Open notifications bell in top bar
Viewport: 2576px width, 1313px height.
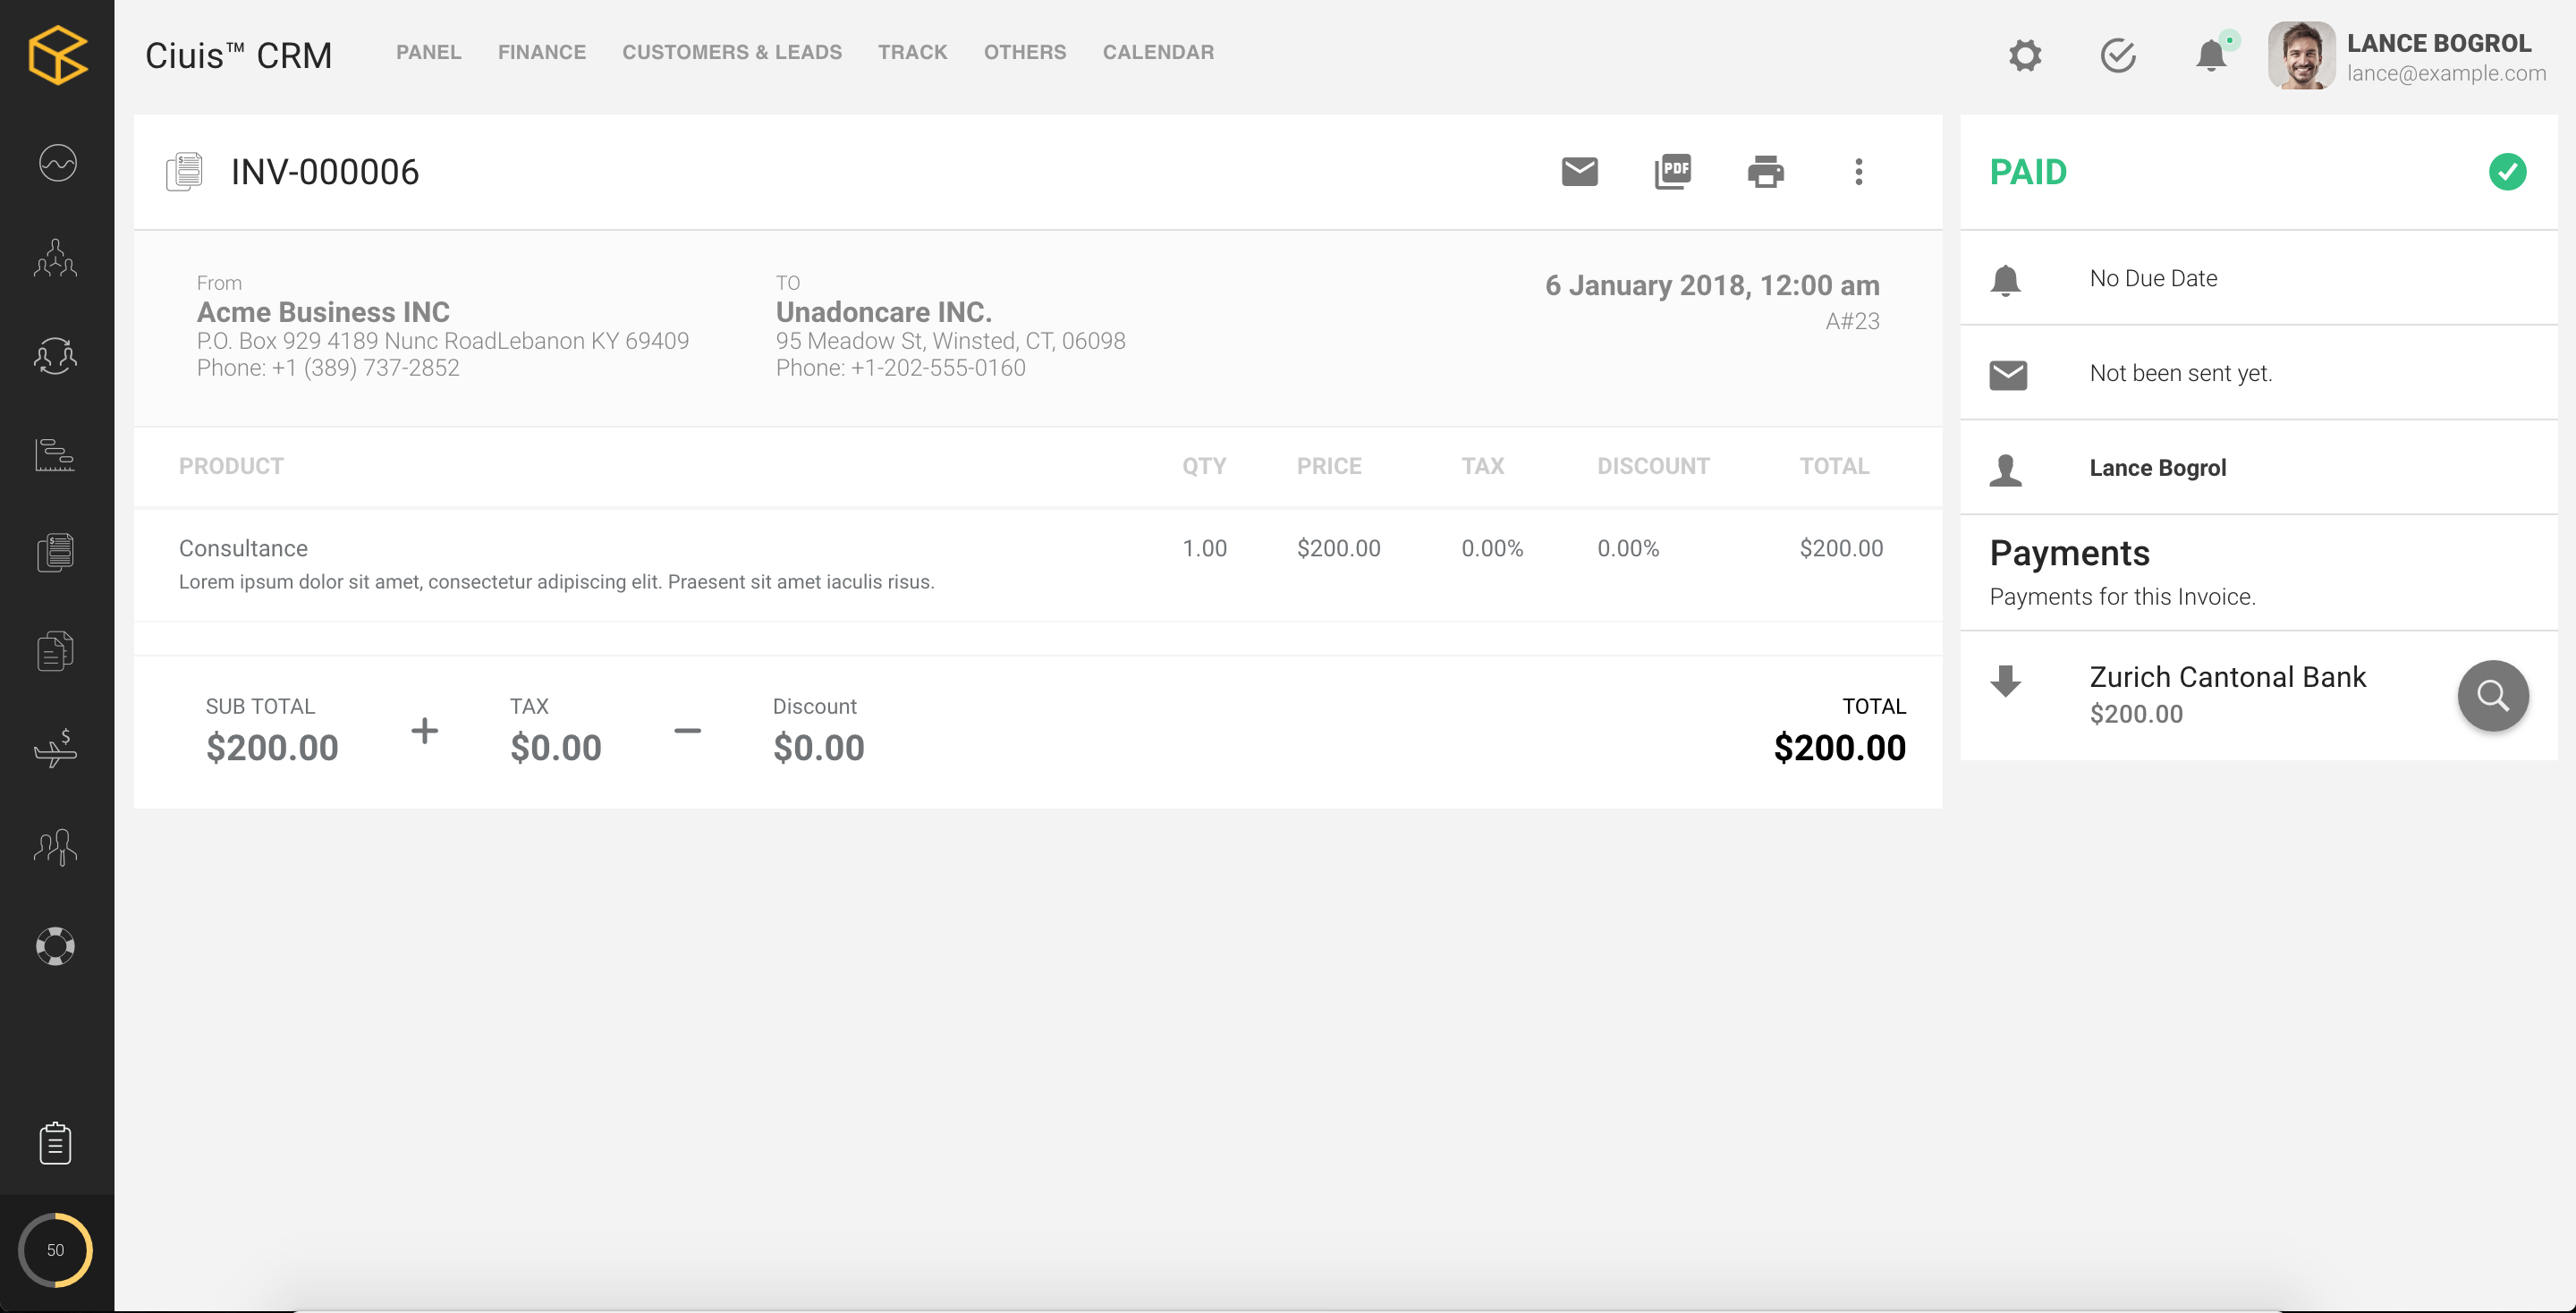[x=2211, y=55]
